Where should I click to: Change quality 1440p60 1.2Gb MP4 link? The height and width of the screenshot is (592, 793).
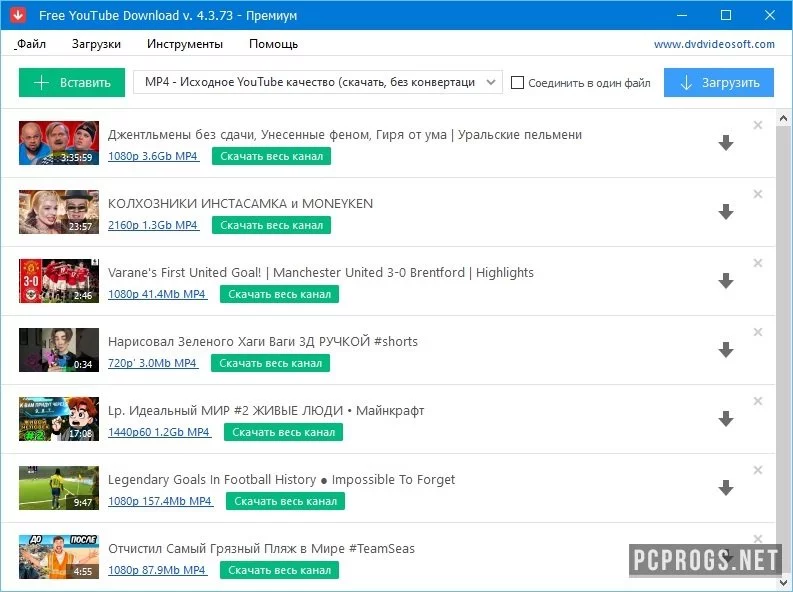point(159,432)
